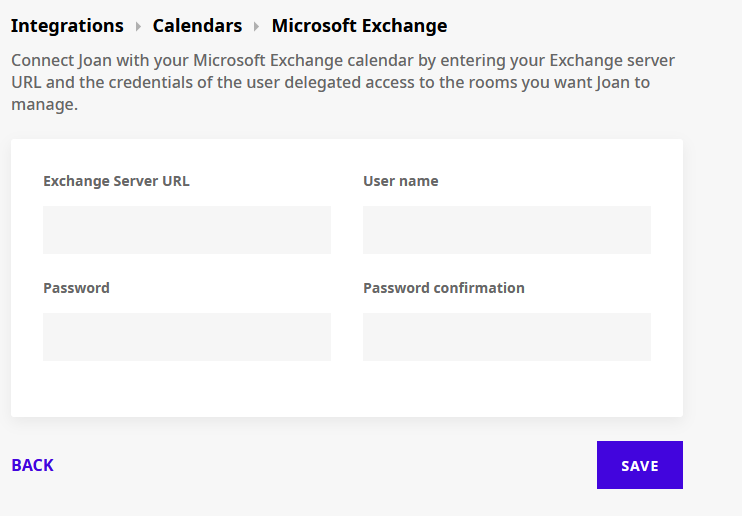742x516 pixels.
Task: Go to Integrations breadcrumb
Action: [x=67, y=26]
